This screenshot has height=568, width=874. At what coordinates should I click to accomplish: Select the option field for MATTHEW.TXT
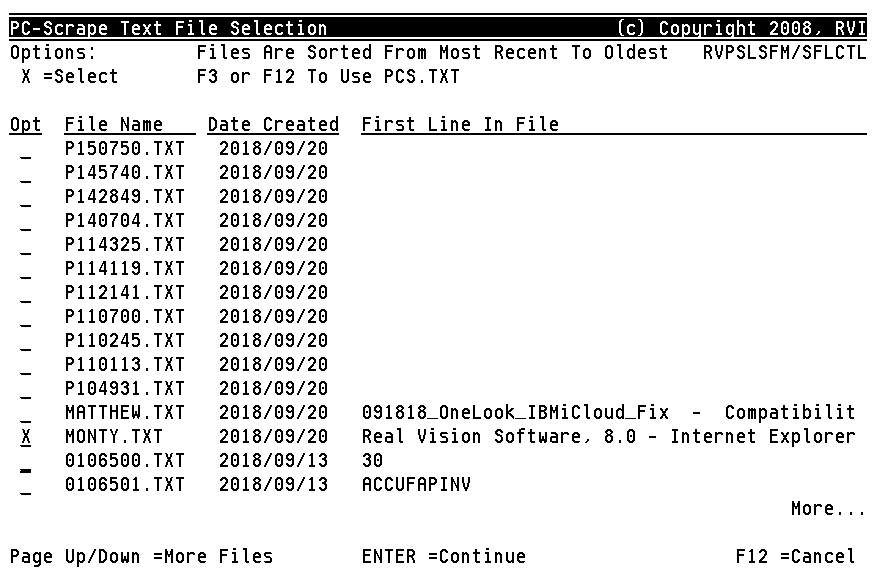coord(26,413)
